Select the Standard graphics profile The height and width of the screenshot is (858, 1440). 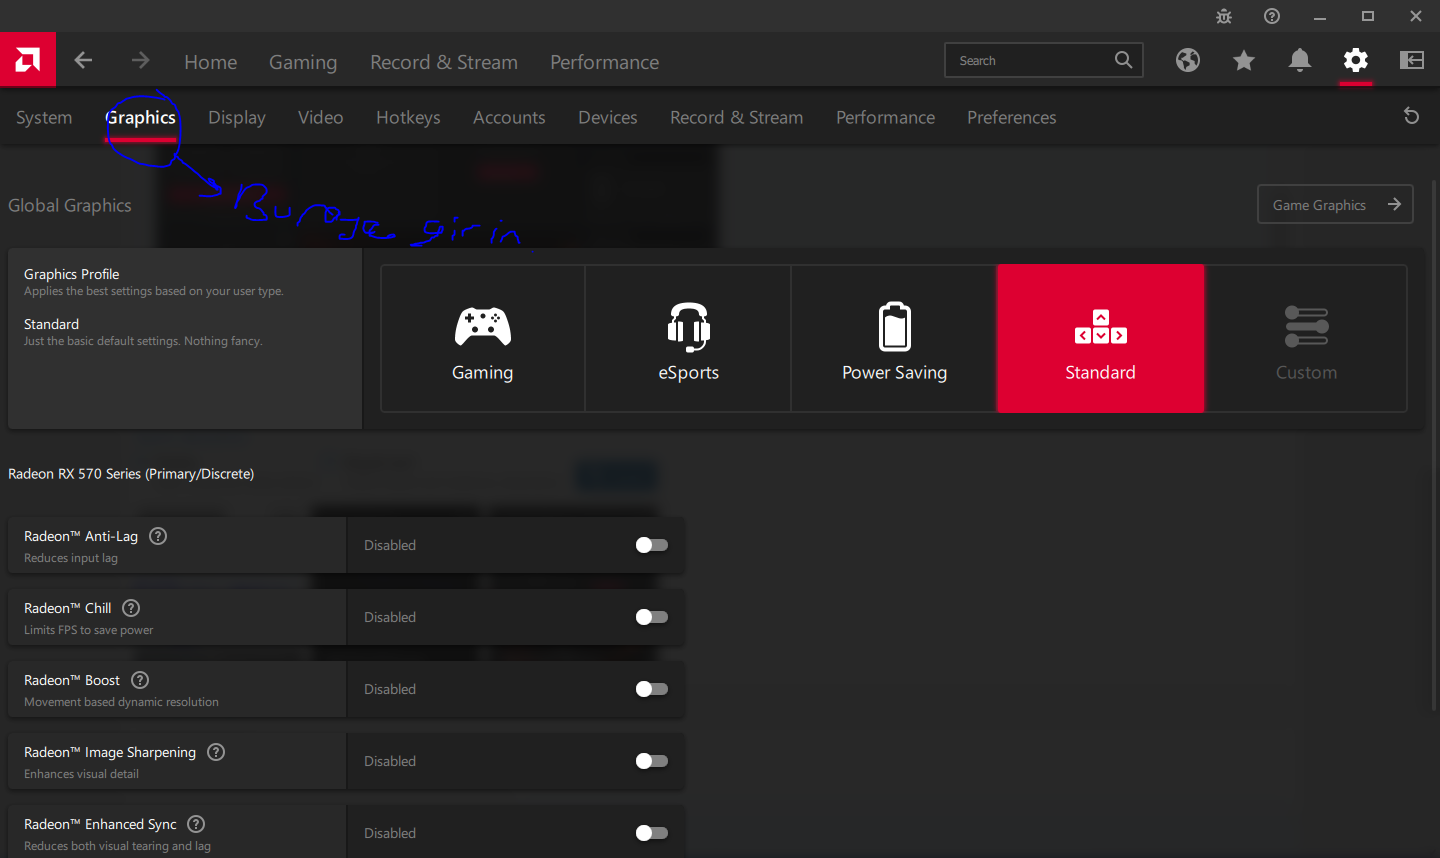(1100, 338)
